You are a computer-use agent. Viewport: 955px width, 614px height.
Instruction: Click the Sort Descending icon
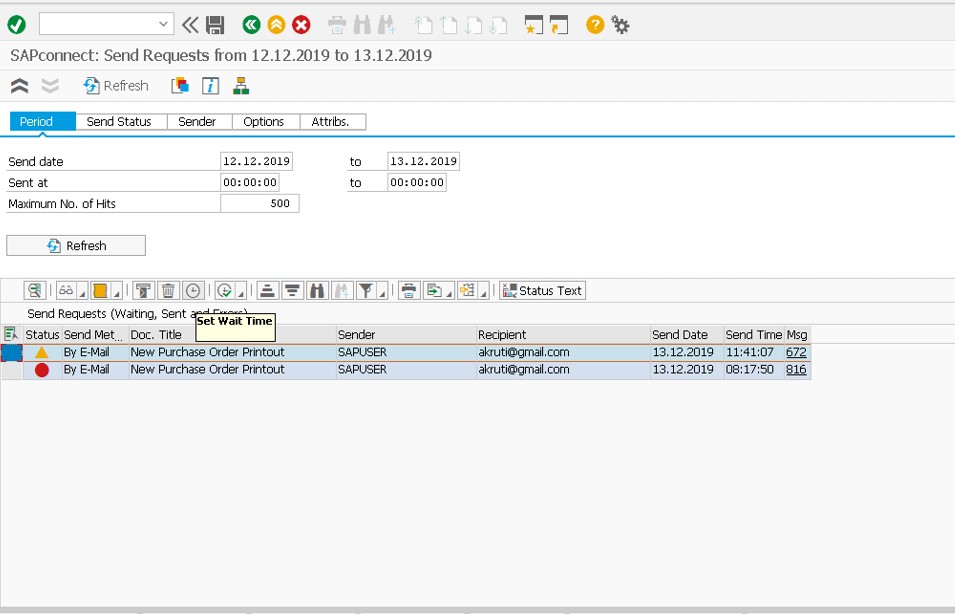coord(292,291)
